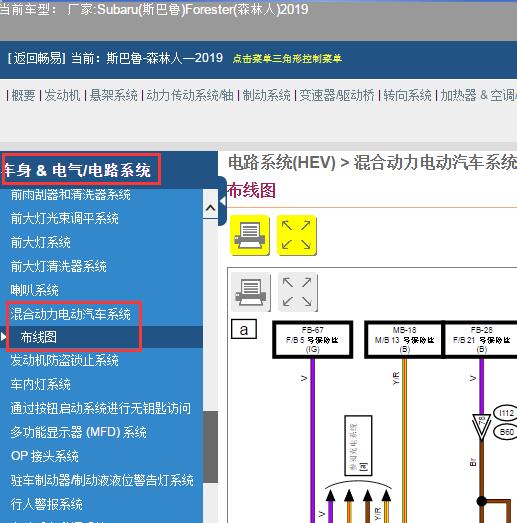Image resolution: width=517 pixels, height=523 pixels.
Task: Select 行人警报系统 in the sidebar
Action: click(x=47, y=504)
